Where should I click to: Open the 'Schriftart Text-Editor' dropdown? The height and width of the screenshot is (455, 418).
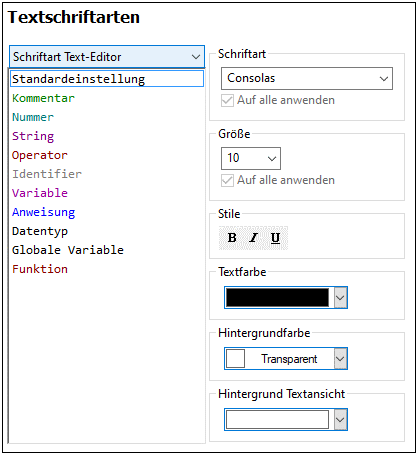coord(107,57)
